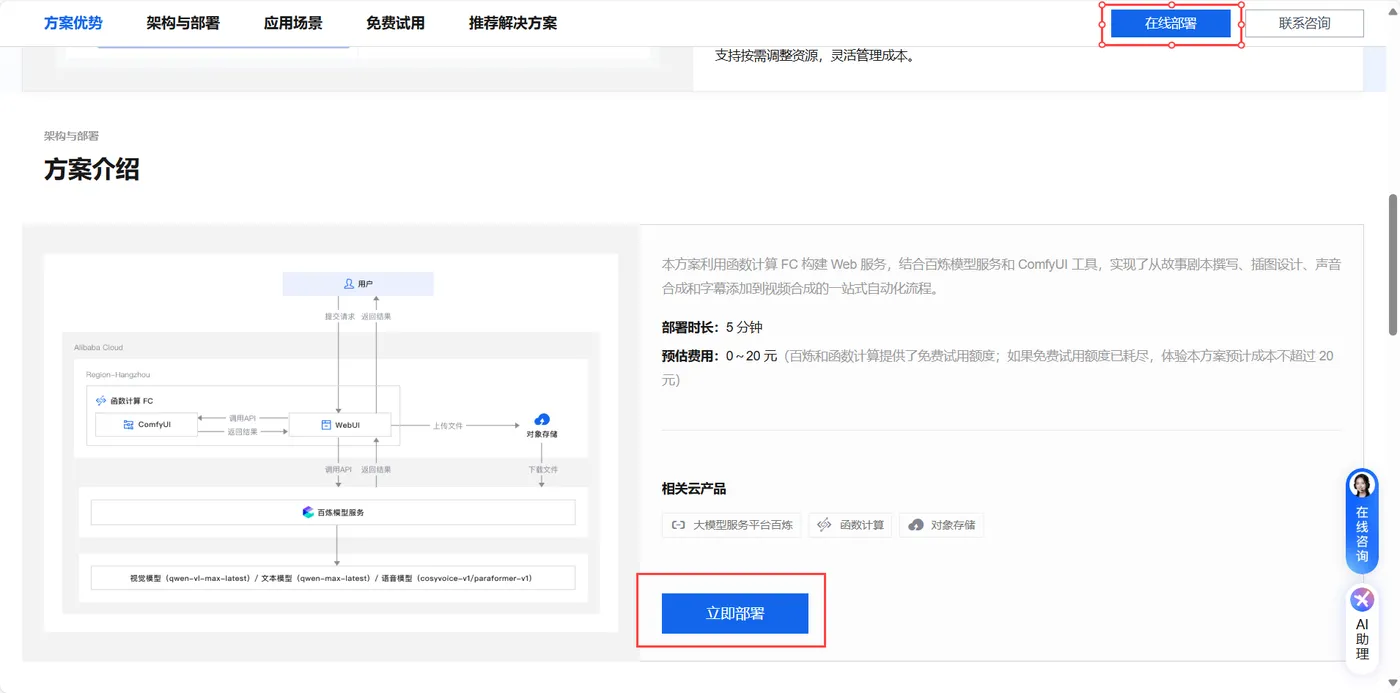Viewport: 1400px width, 693px height.
Task: Click the AI 助理 purple star icon
Action: coord(1362,600)
